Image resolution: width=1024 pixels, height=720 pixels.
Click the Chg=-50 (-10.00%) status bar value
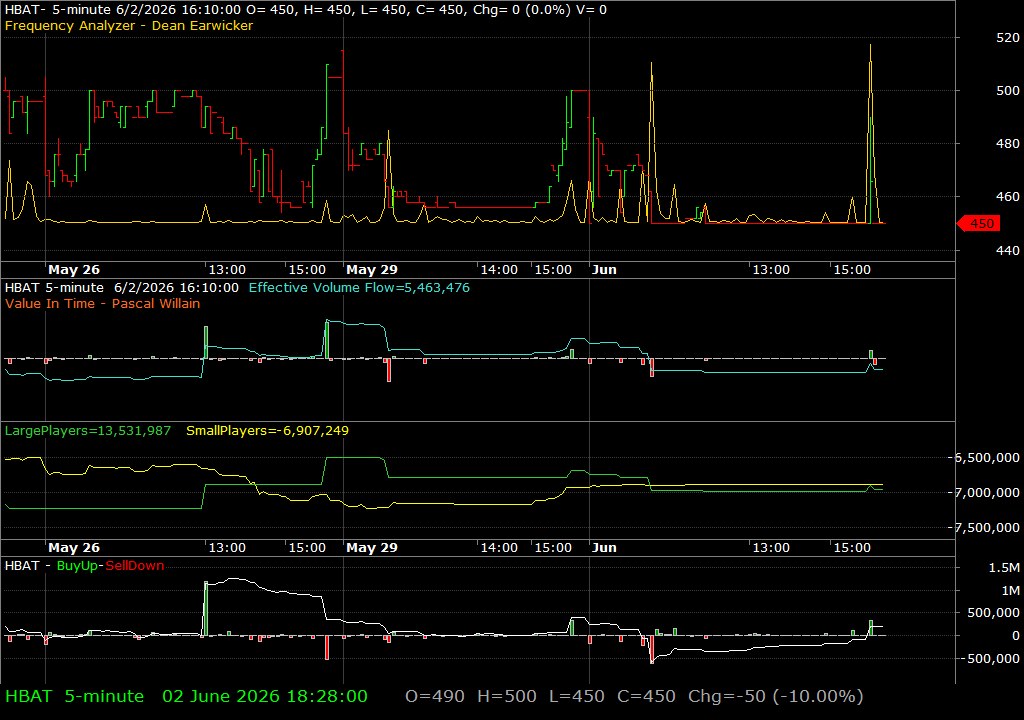click(x=775, y=696)
